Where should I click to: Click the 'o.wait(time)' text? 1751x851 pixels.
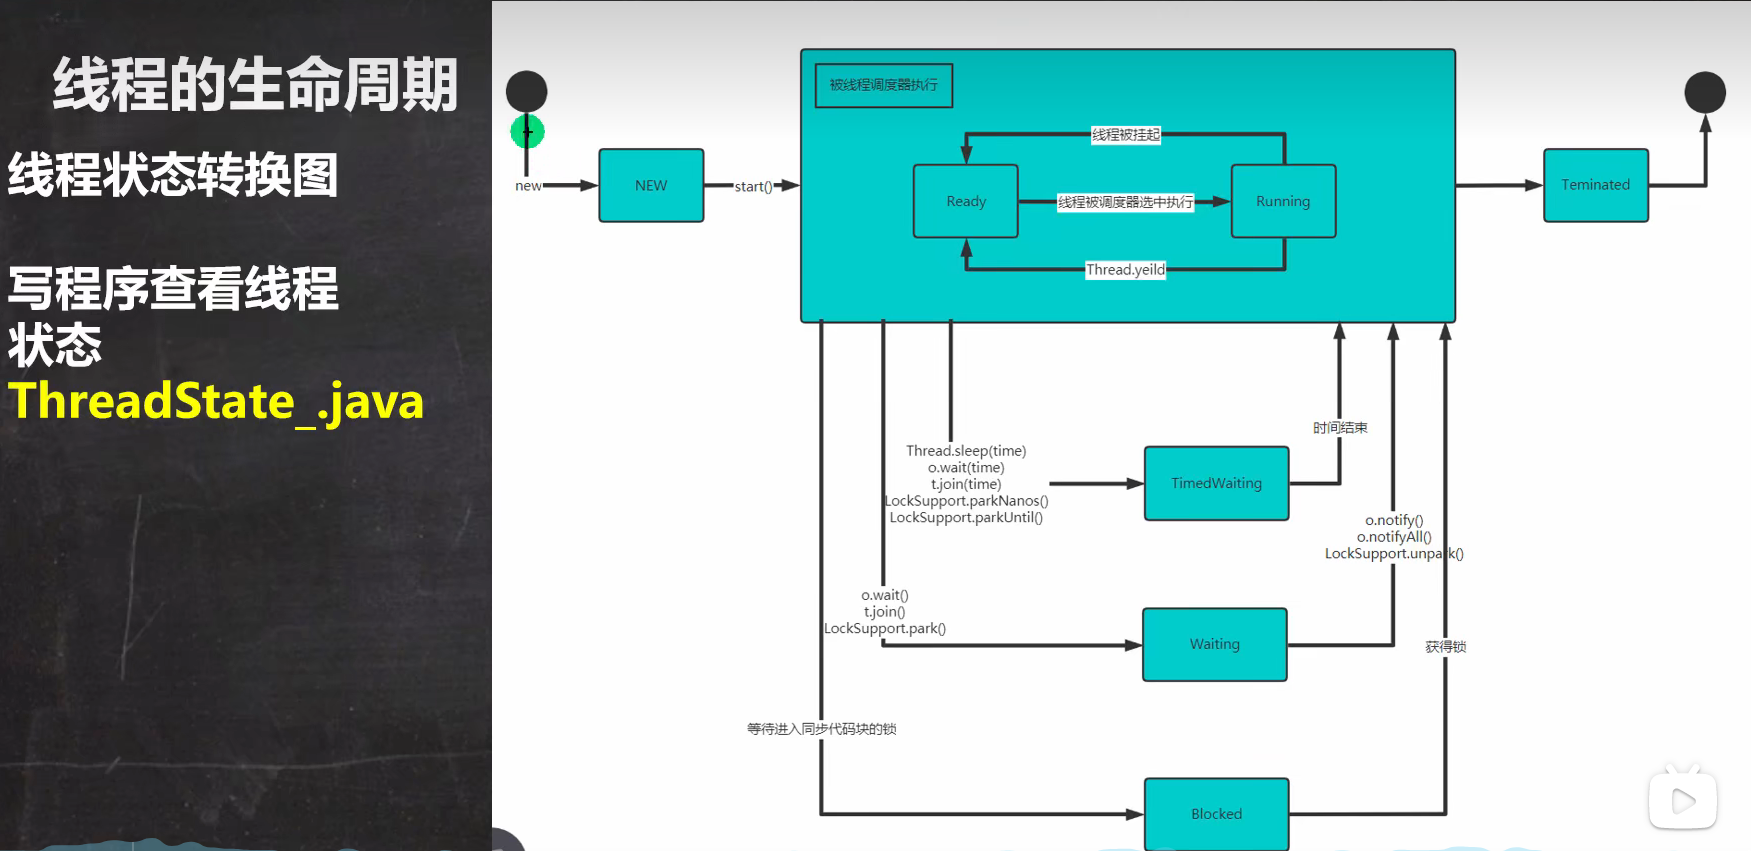click(966, 467)
